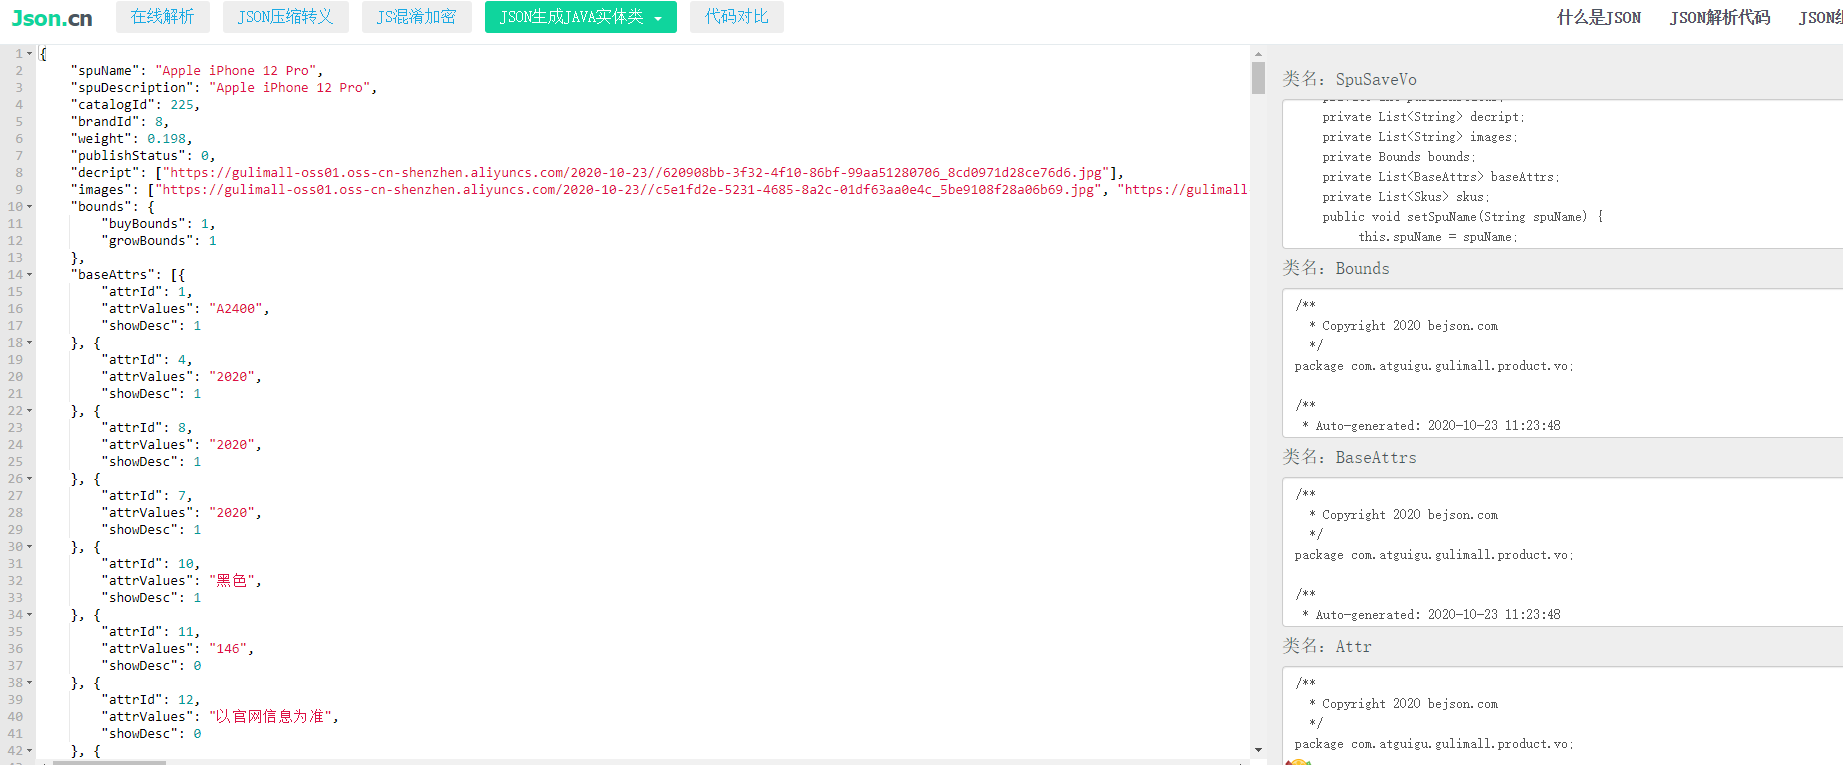Select the JS混淆加密 tab
This screenshot has height=765, width=1843.
(x=416, y=17)
